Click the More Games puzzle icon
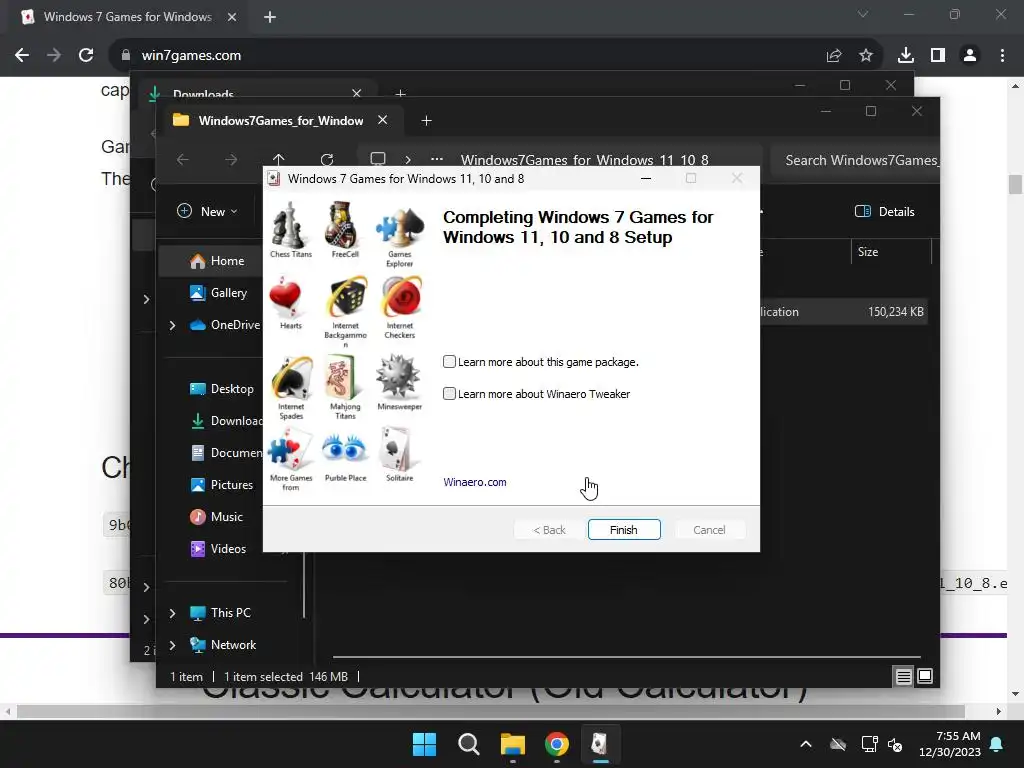Image resolution: width=1024 pixels, height=768 pixels. [x=290, y=449]
